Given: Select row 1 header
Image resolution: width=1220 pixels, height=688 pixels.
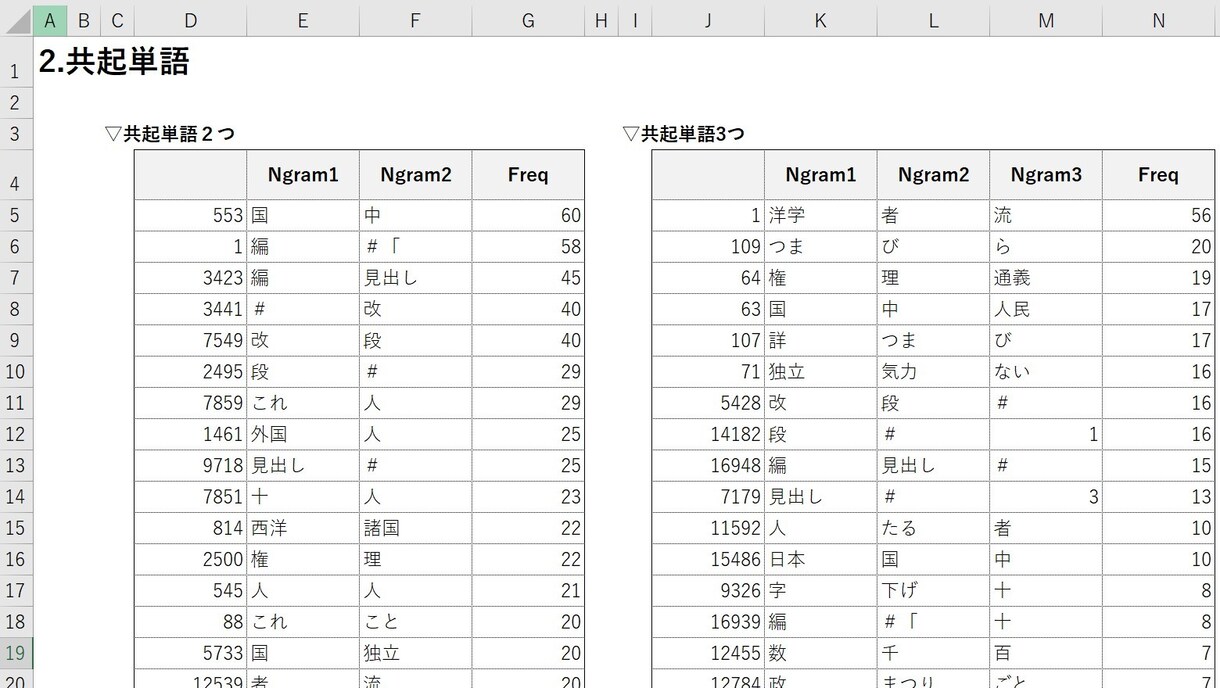Looking at the screenshot, I should point(16,62).
